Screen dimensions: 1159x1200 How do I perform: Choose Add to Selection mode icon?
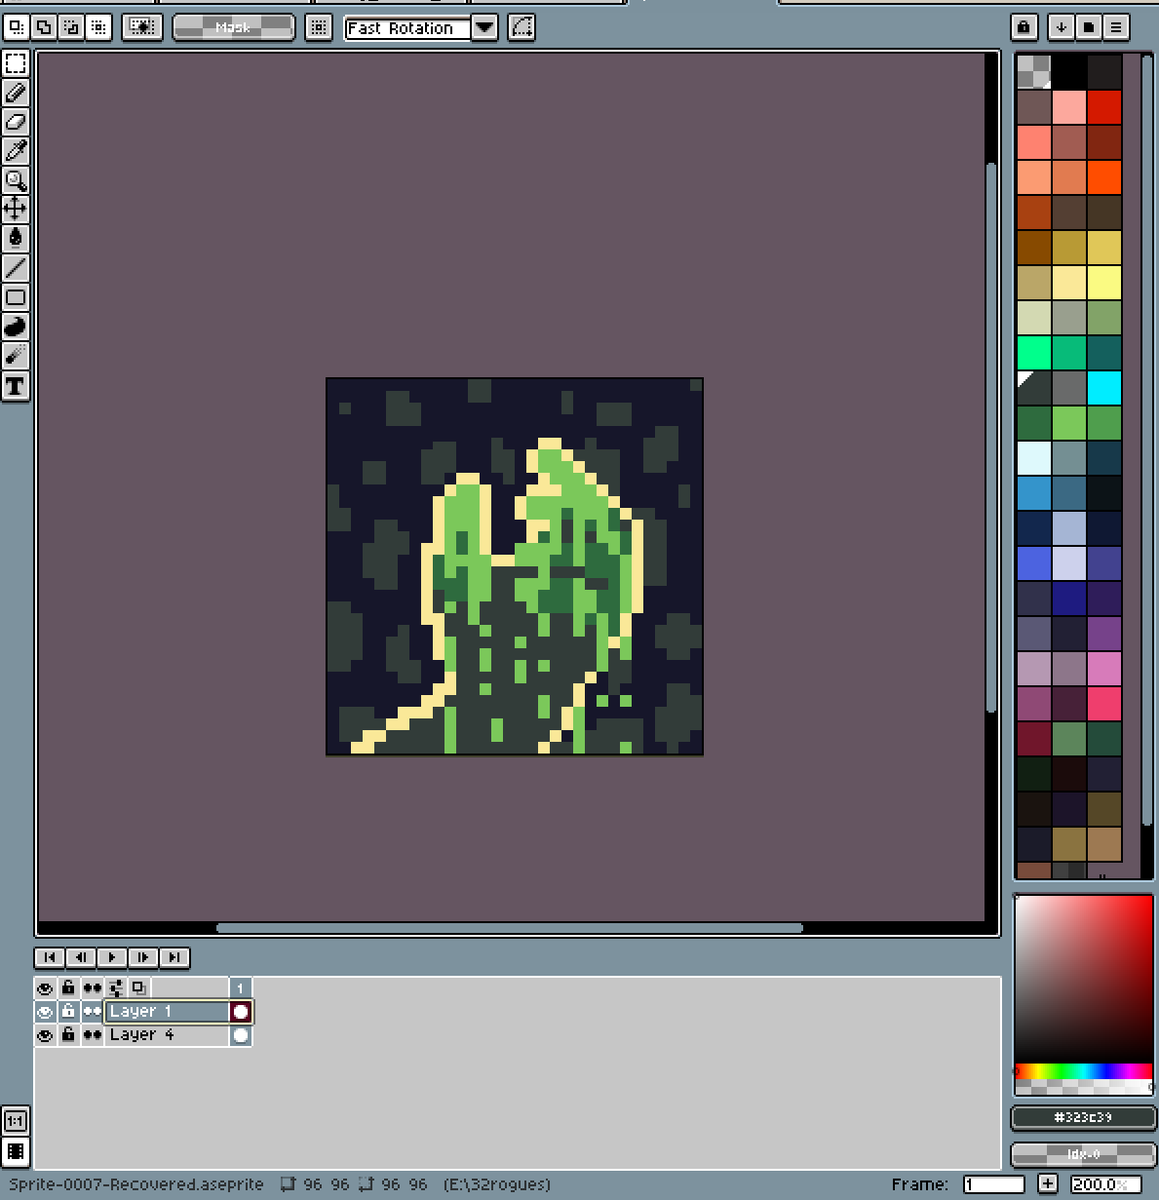coord(44,27)
